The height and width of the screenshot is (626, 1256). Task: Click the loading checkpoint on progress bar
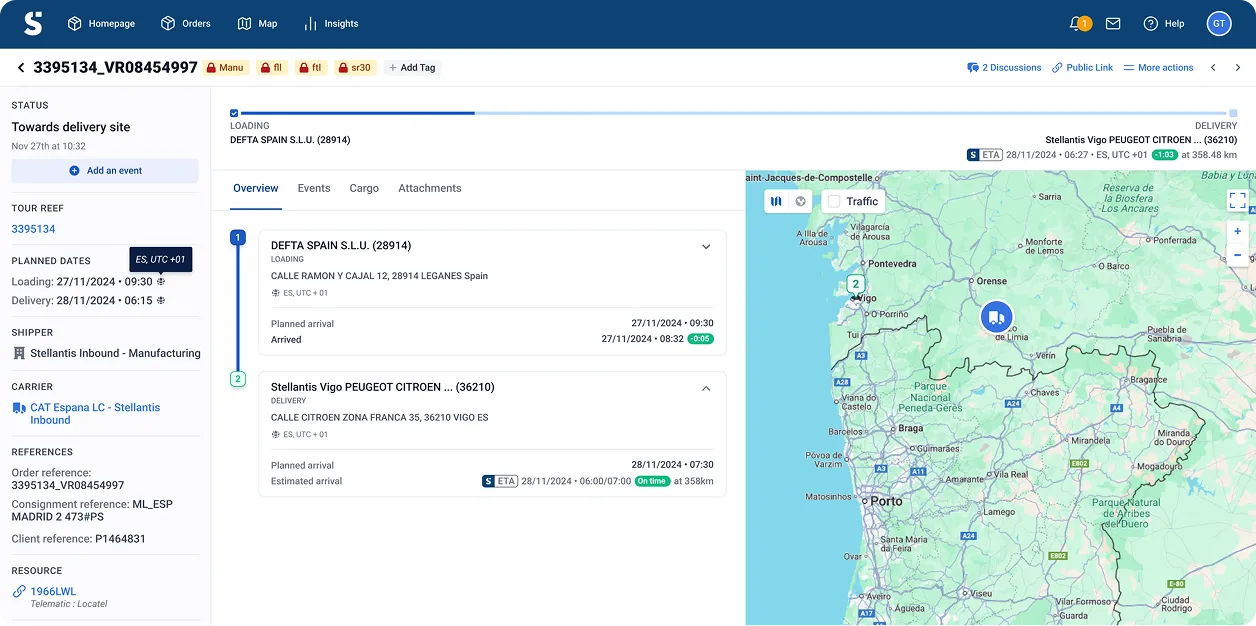click(234, 113)
